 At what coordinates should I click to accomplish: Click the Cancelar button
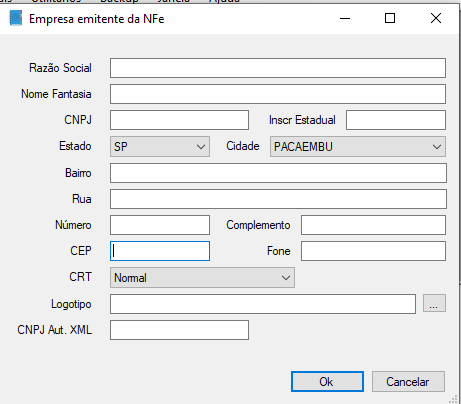coord(408,381)
